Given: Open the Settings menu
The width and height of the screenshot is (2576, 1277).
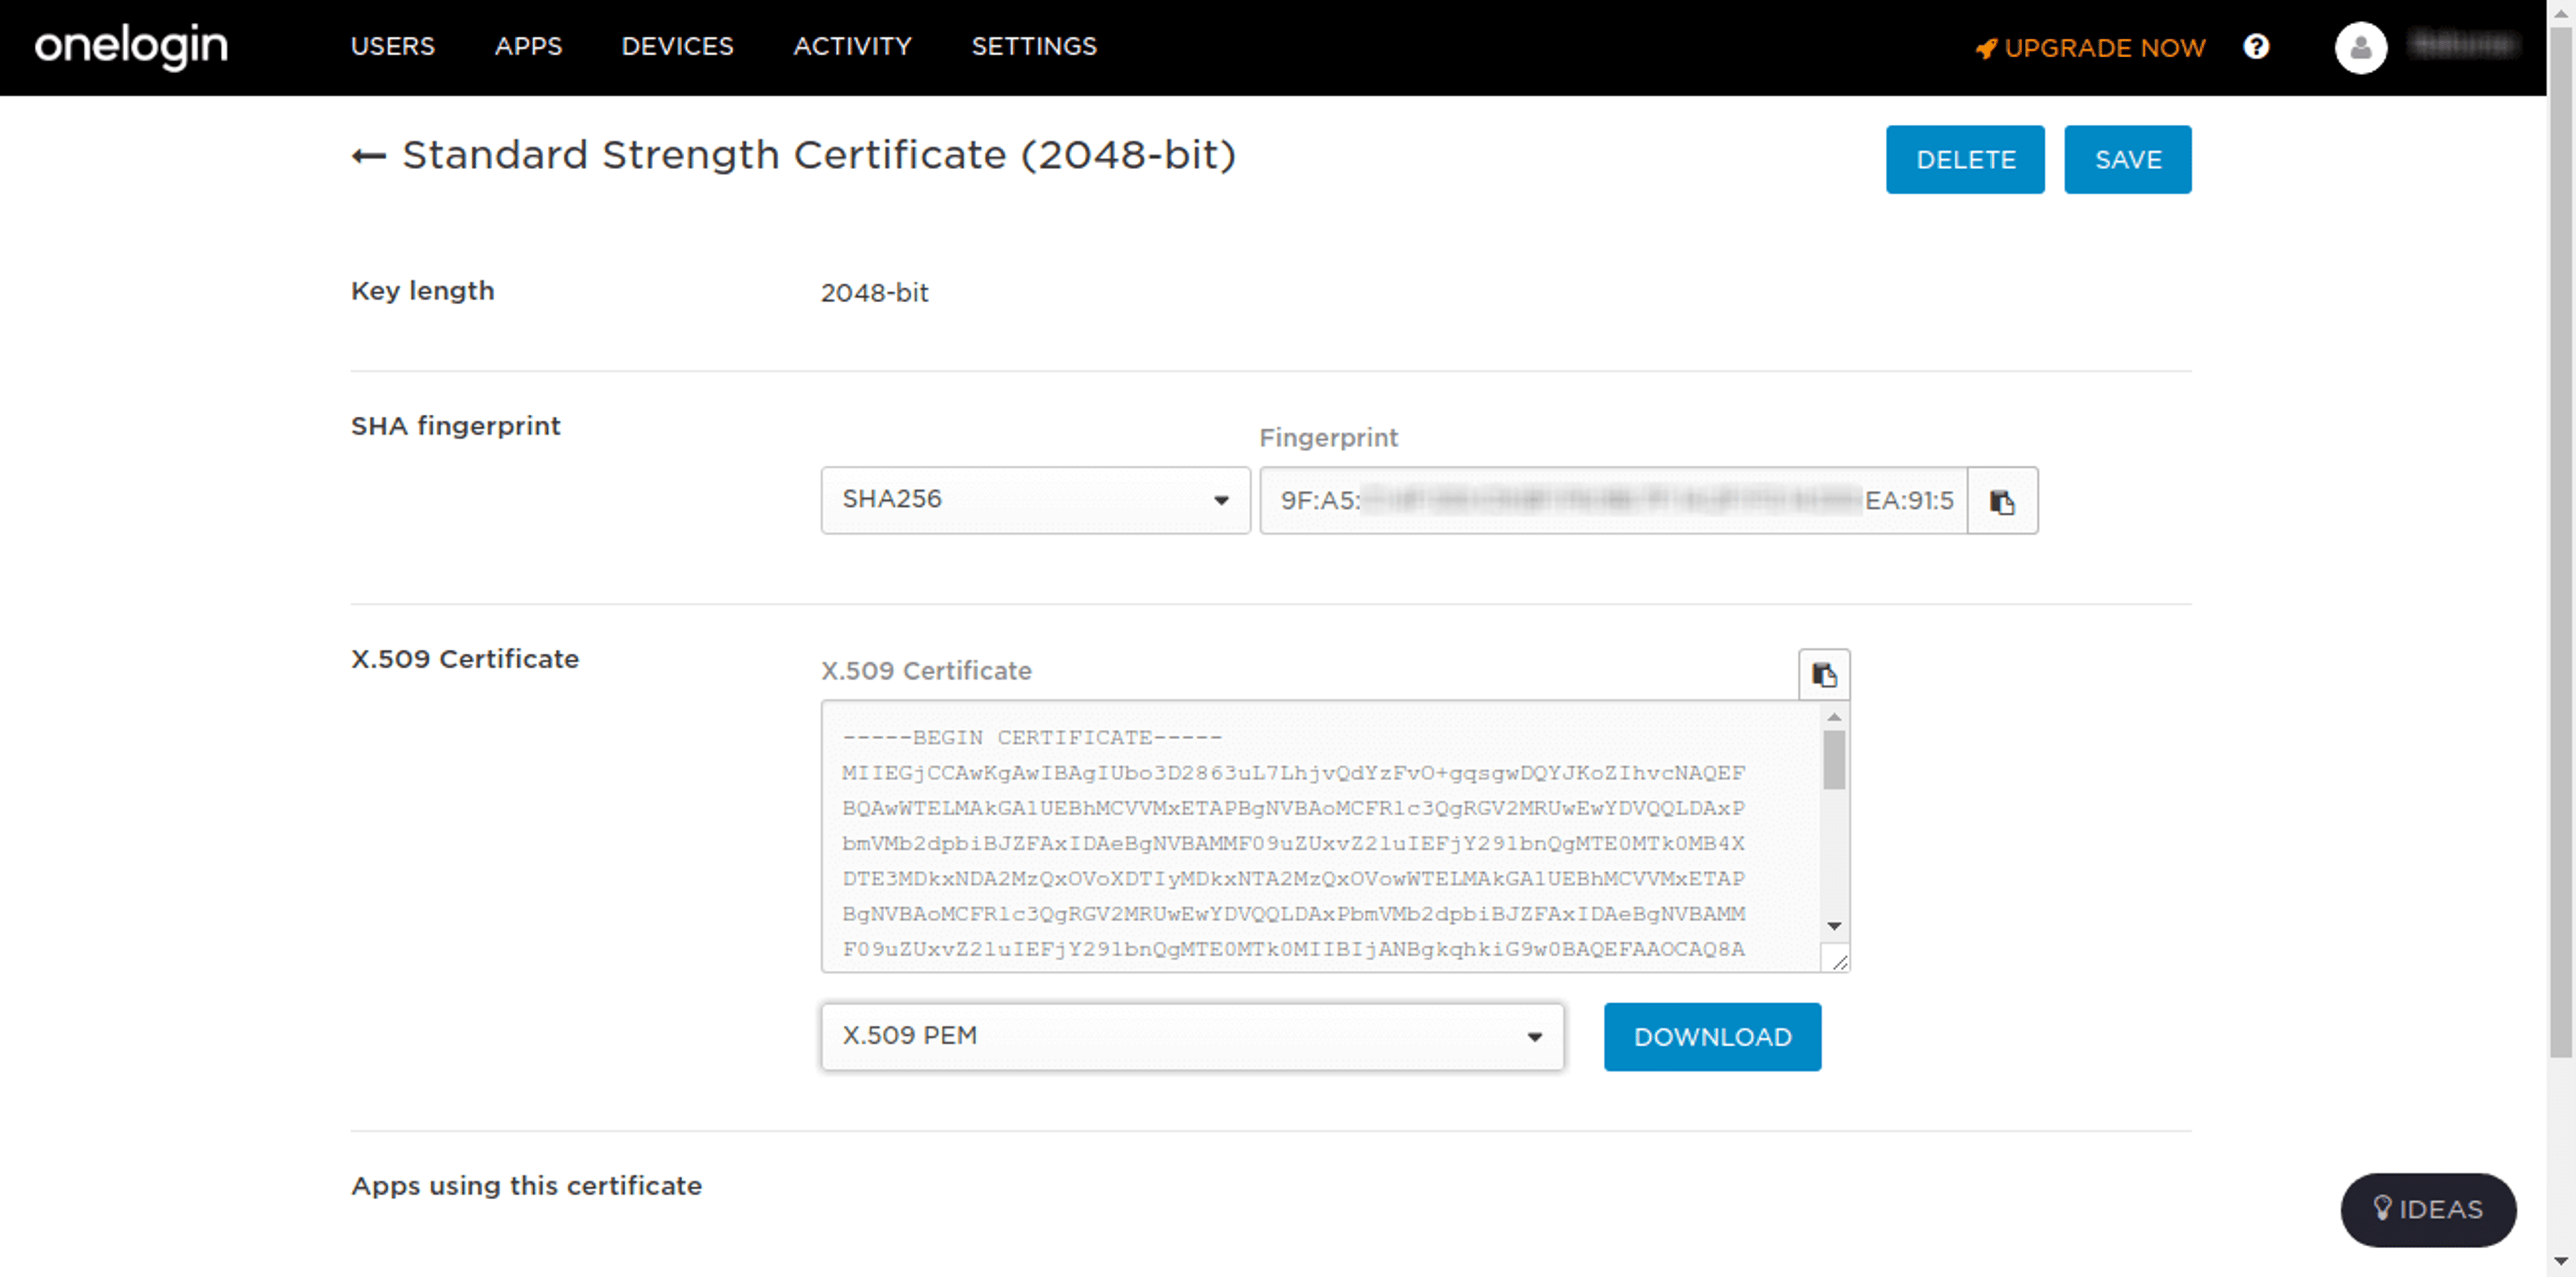Looking at the screenshot, I should [1034, 46].
